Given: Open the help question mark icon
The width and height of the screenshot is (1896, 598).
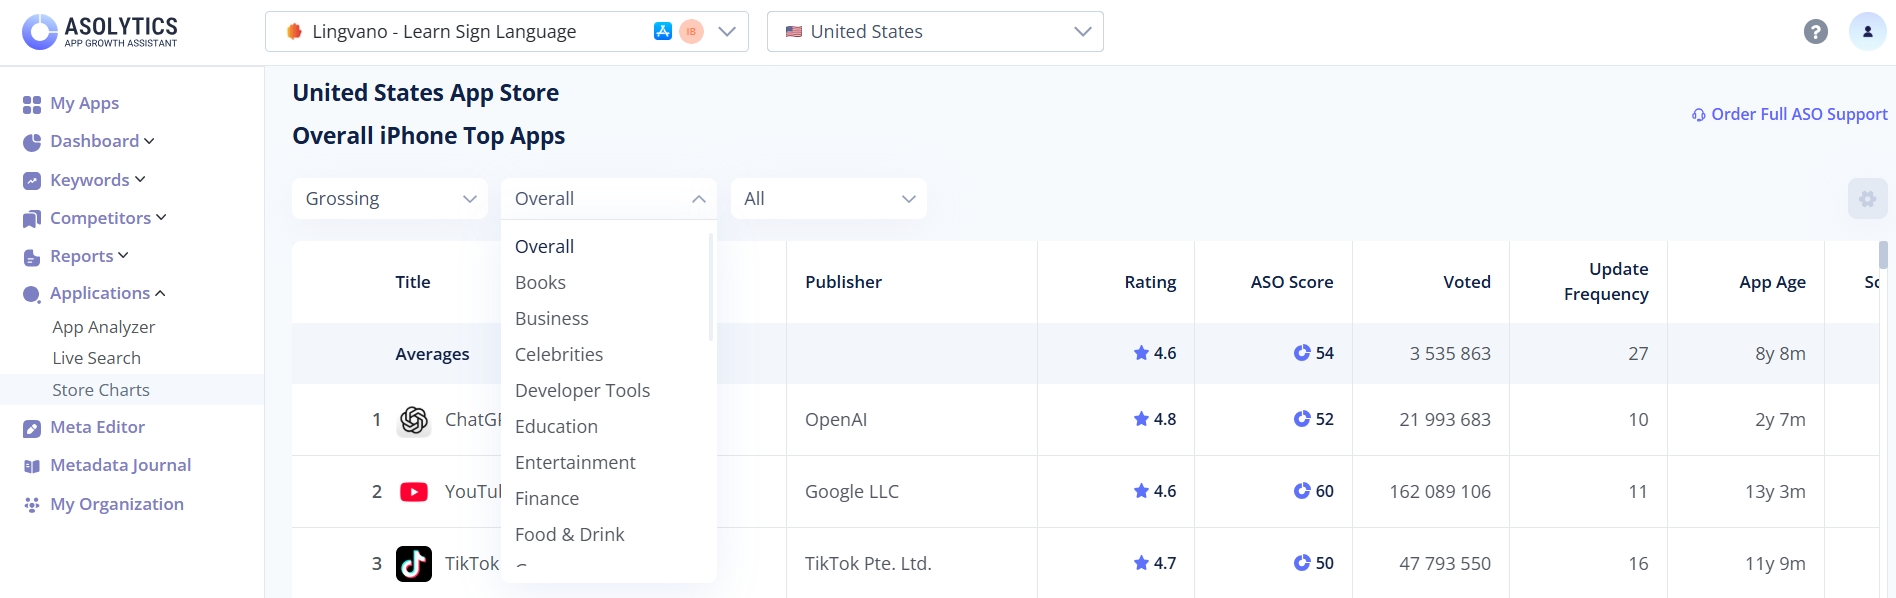Looking at the screenshot, I should 1815,32.
